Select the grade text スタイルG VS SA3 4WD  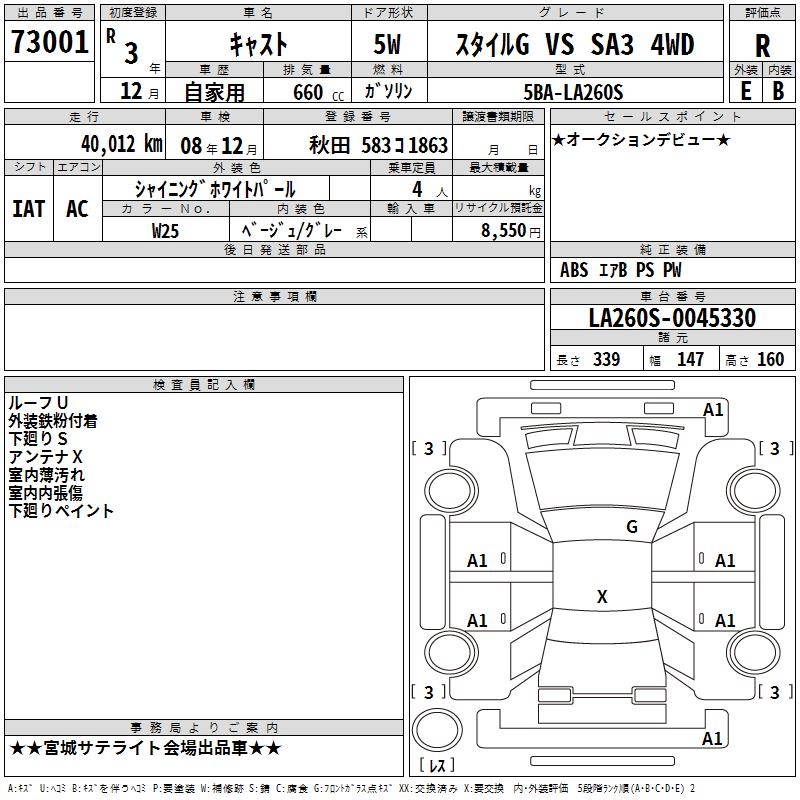574,45
